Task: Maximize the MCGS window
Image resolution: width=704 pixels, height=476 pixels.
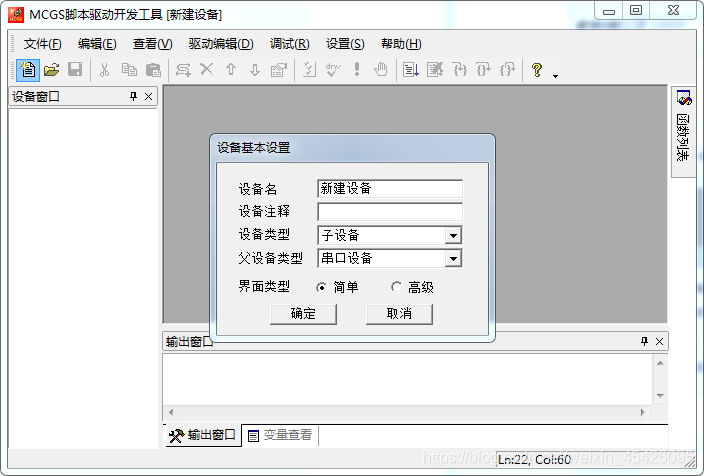Action: [636, 11]
